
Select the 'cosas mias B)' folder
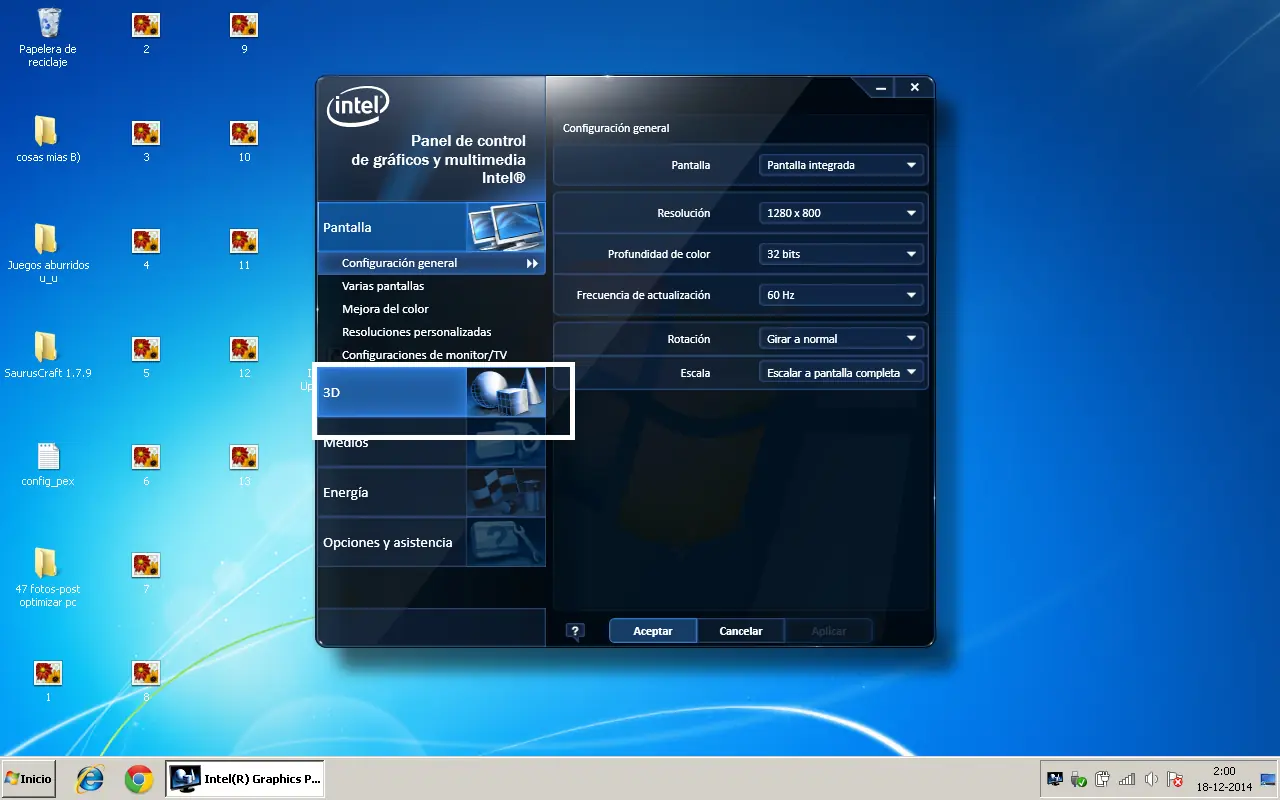tap(48, 140)
